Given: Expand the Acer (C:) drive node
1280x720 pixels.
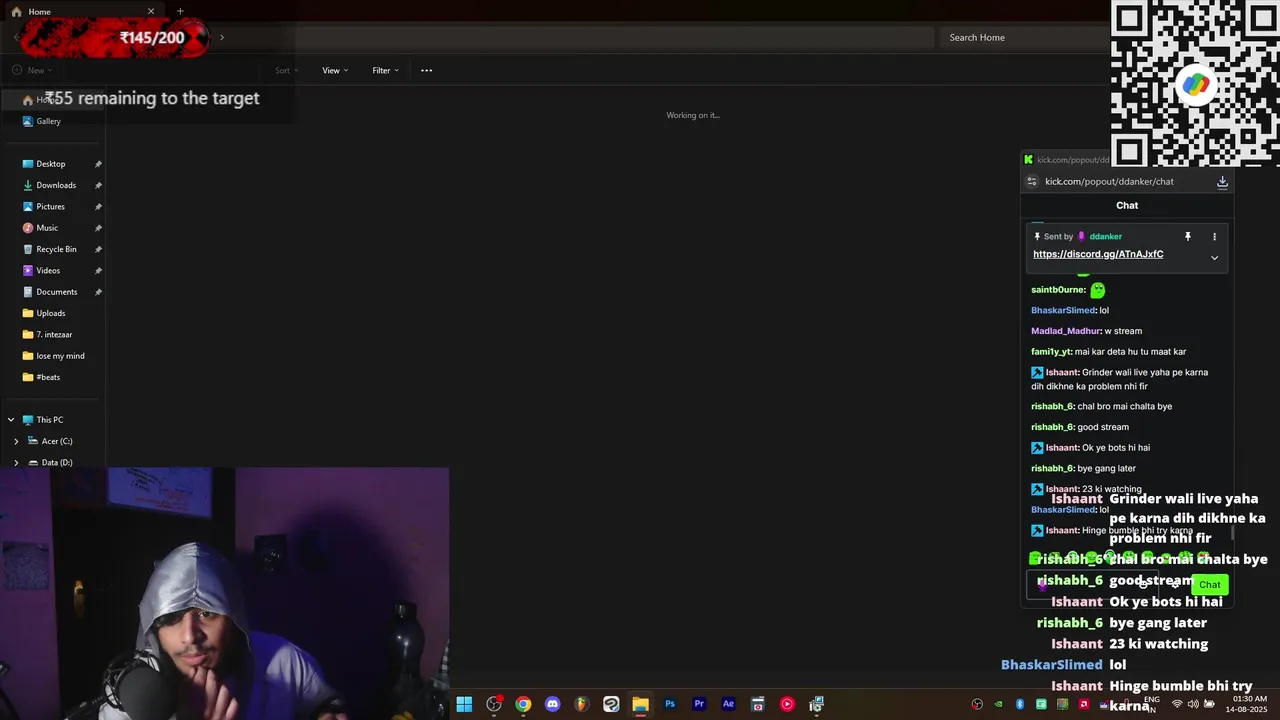Looking at the screenshot, I should click(16, 441).
